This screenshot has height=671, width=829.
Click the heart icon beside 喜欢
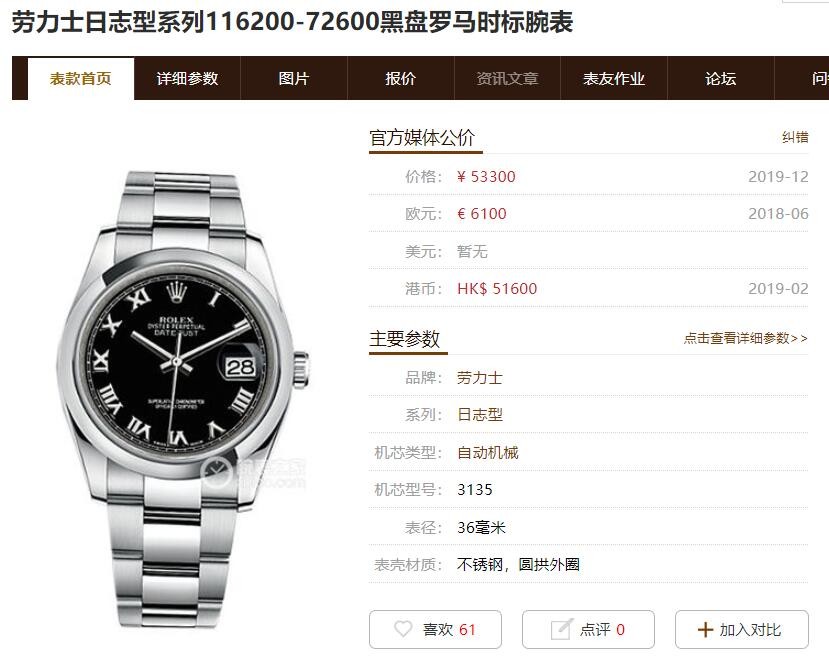click(403, 629)
